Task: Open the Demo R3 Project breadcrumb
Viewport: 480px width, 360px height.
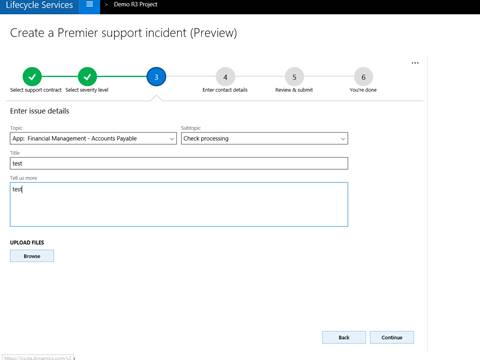Action: (135, 5)
